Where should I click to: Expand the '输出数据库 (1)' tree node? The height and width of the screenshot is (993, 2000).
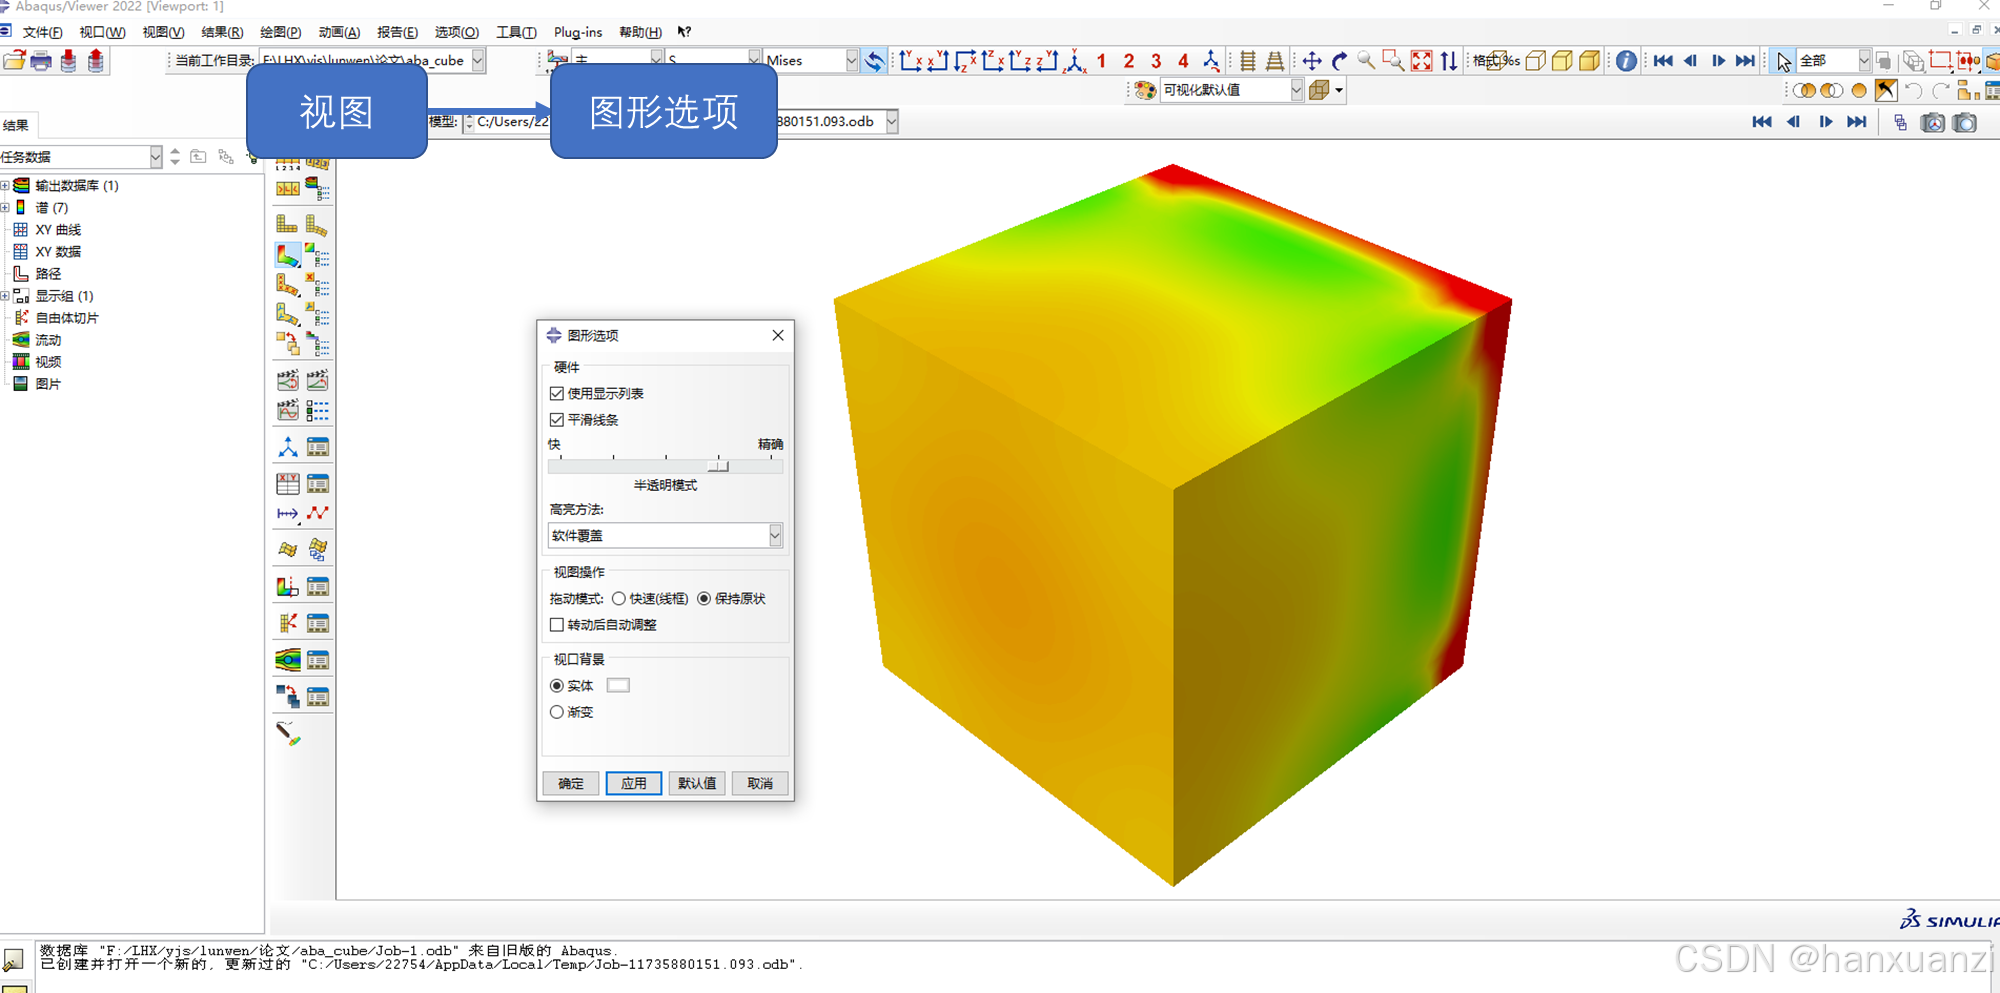tap(5, 186)
